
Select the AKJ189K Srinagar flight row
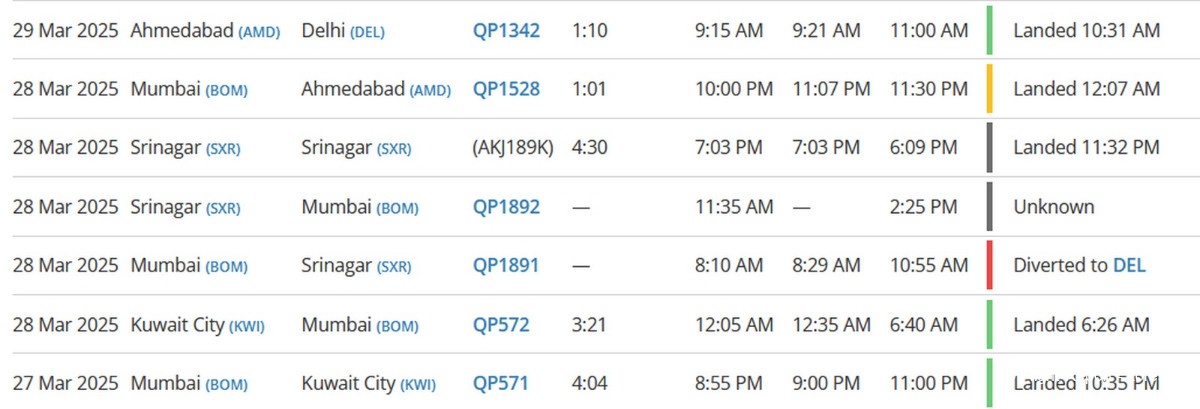pos(600,148)
